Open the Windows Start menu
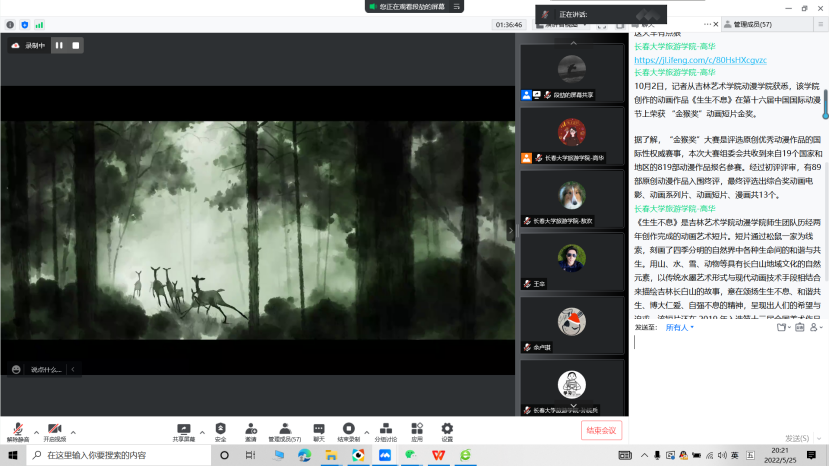Viewport: 829px width, 466px height. coord(13,455)
